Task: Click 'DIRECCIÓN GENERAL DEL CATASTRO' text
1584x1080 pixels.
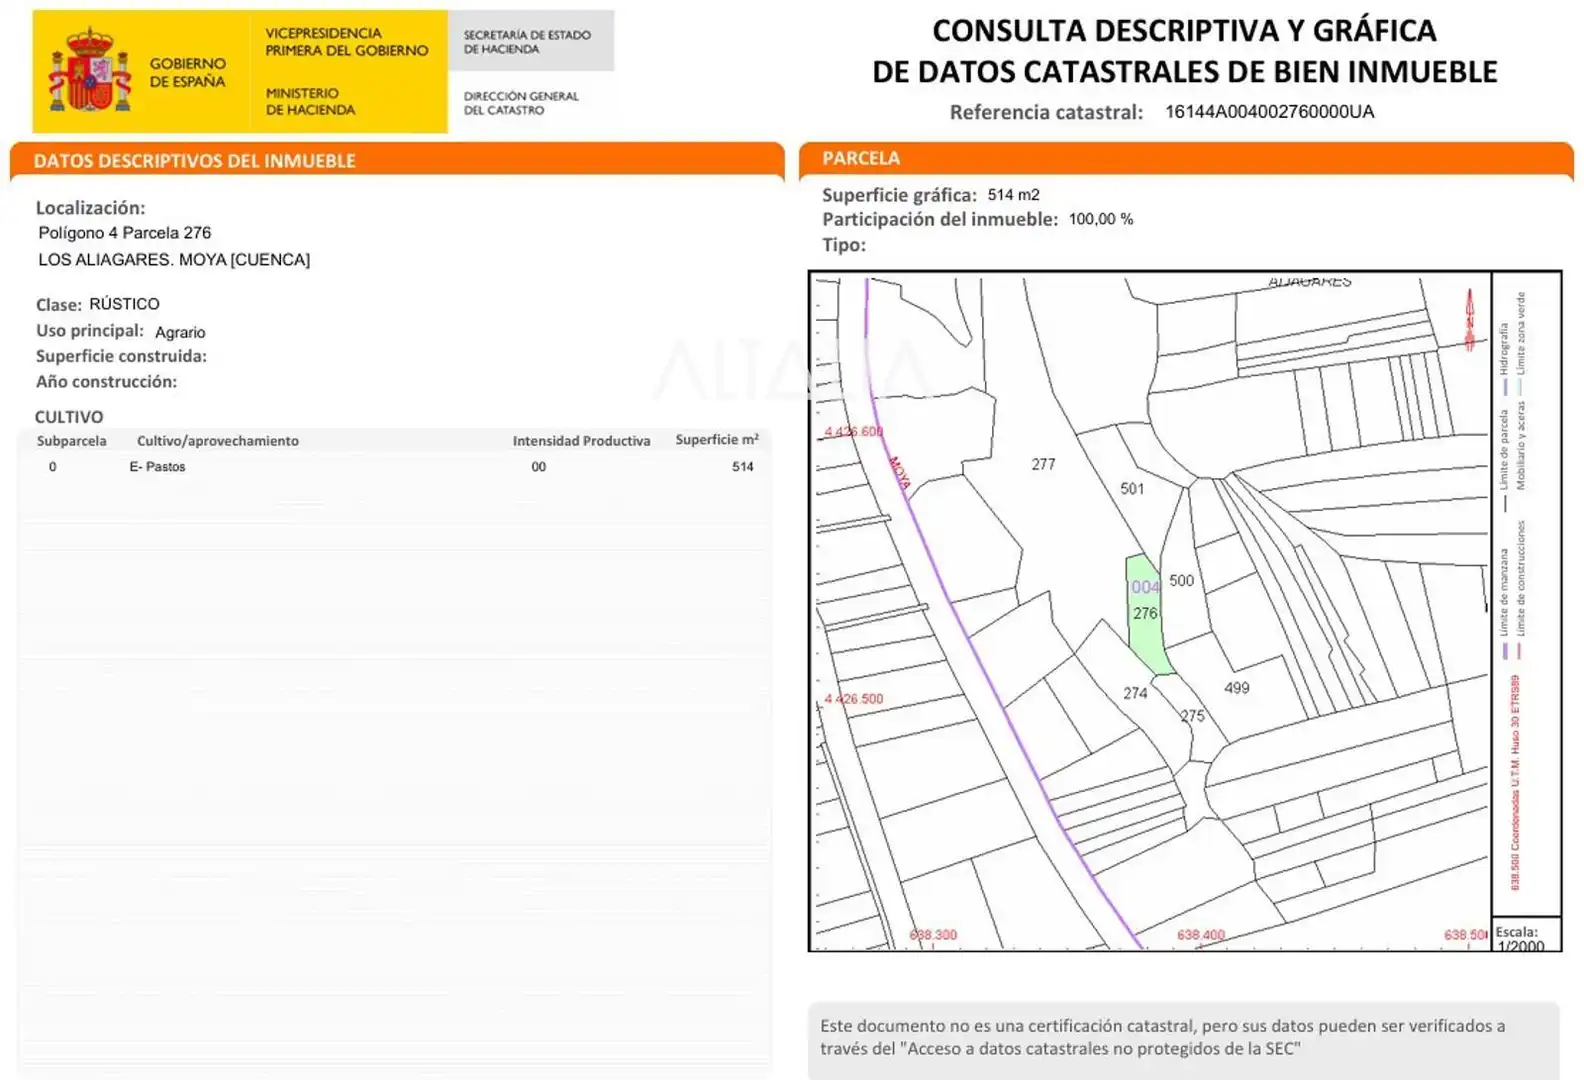Action: (521, 103)
